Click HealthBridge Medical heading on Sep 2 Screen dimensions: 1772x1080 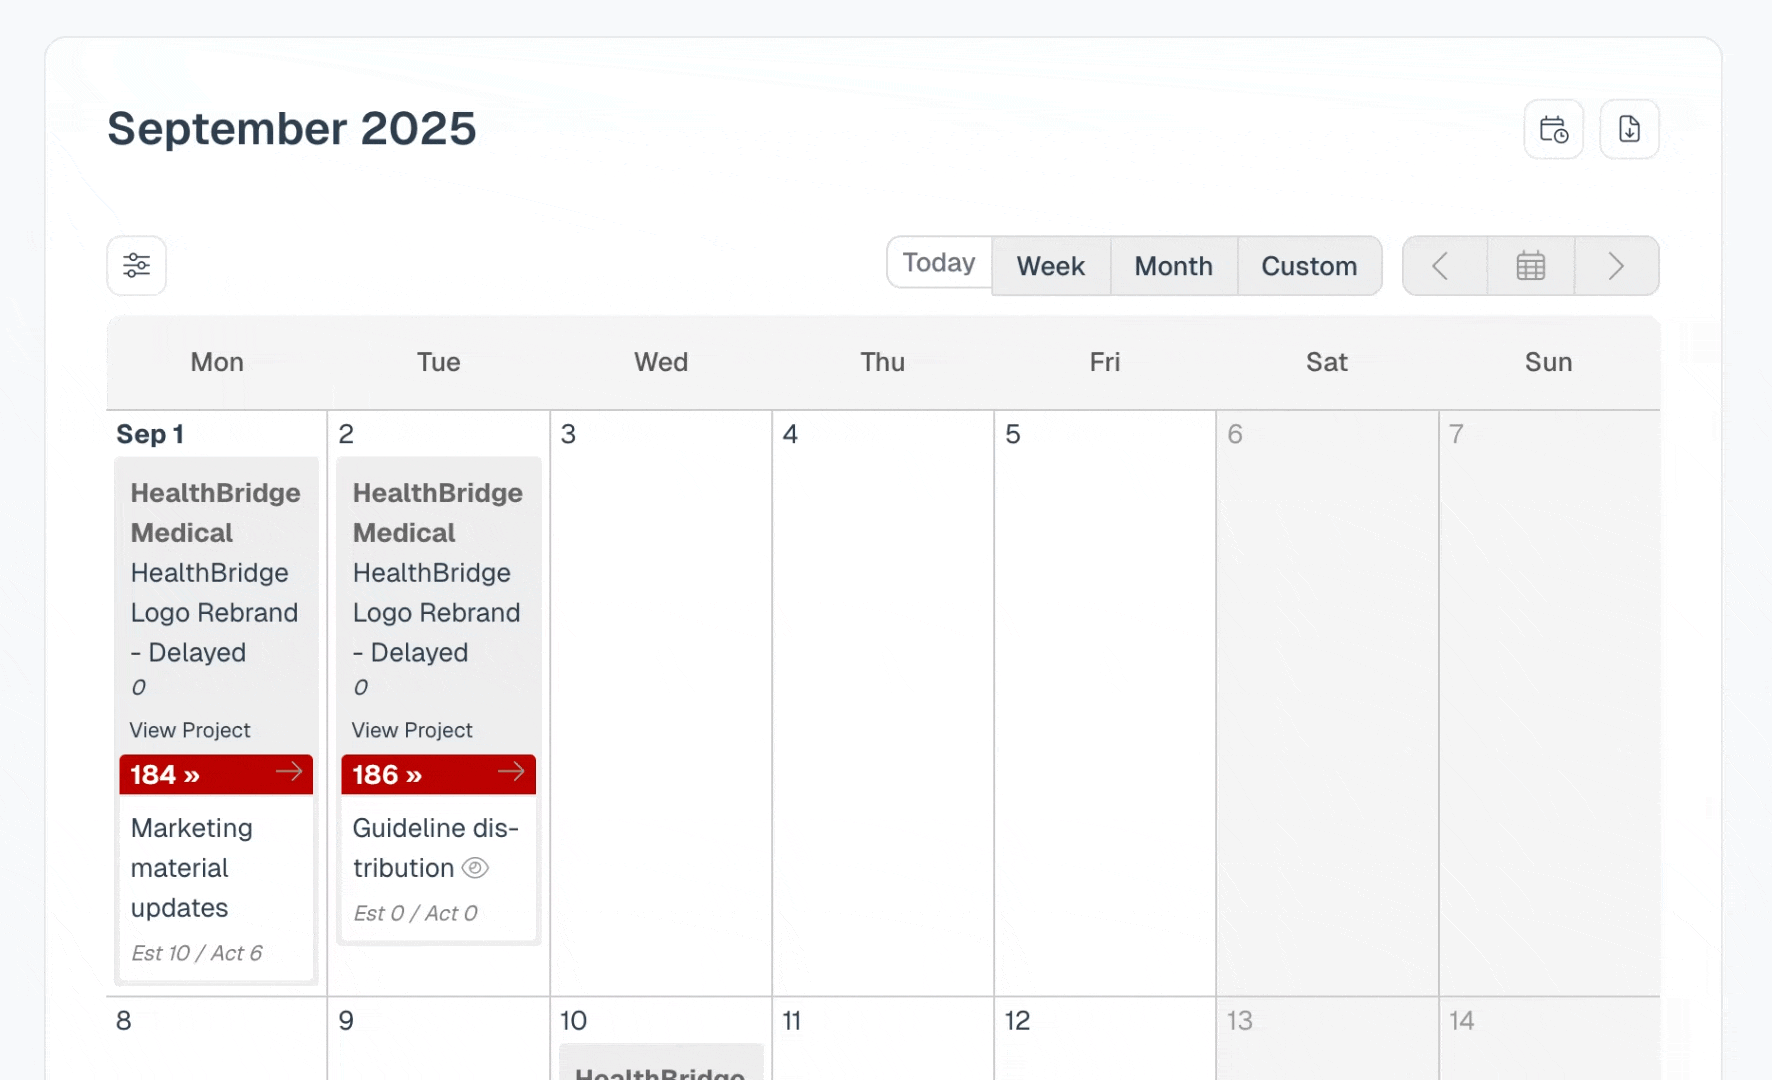pyautogui.click(x=437, y=512)
